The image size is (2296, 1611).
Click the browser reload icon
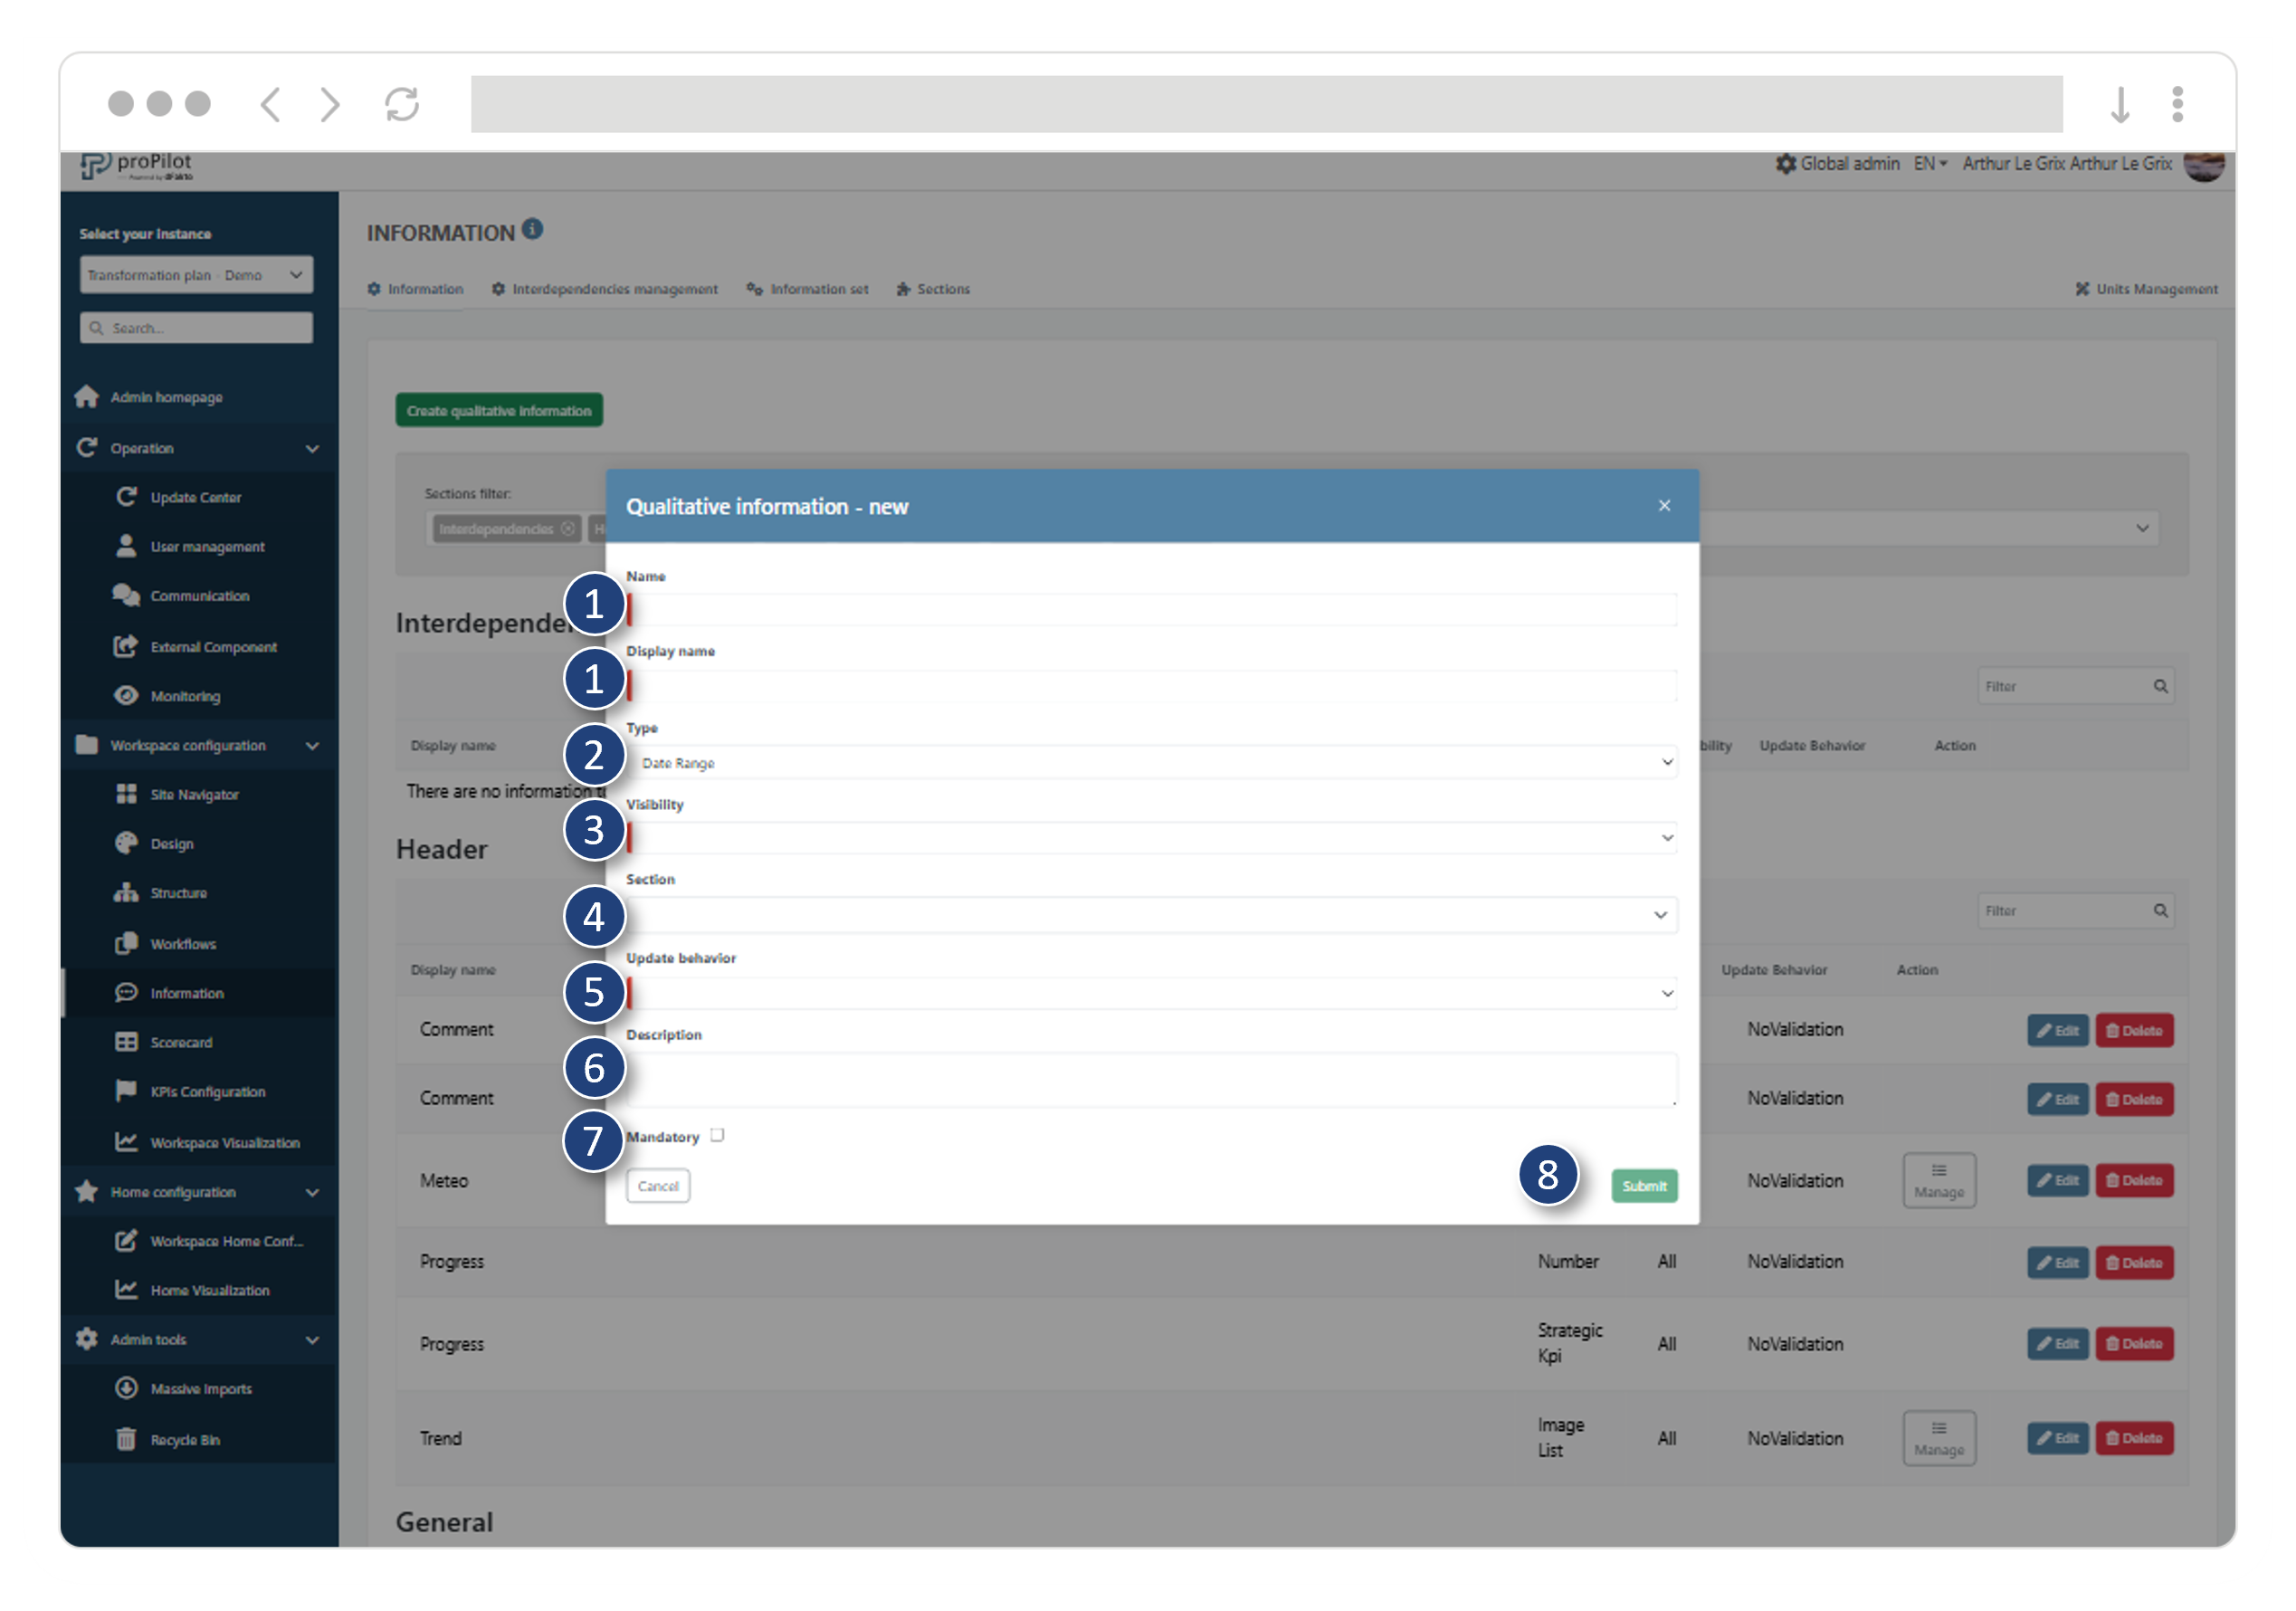coord(402,104)
